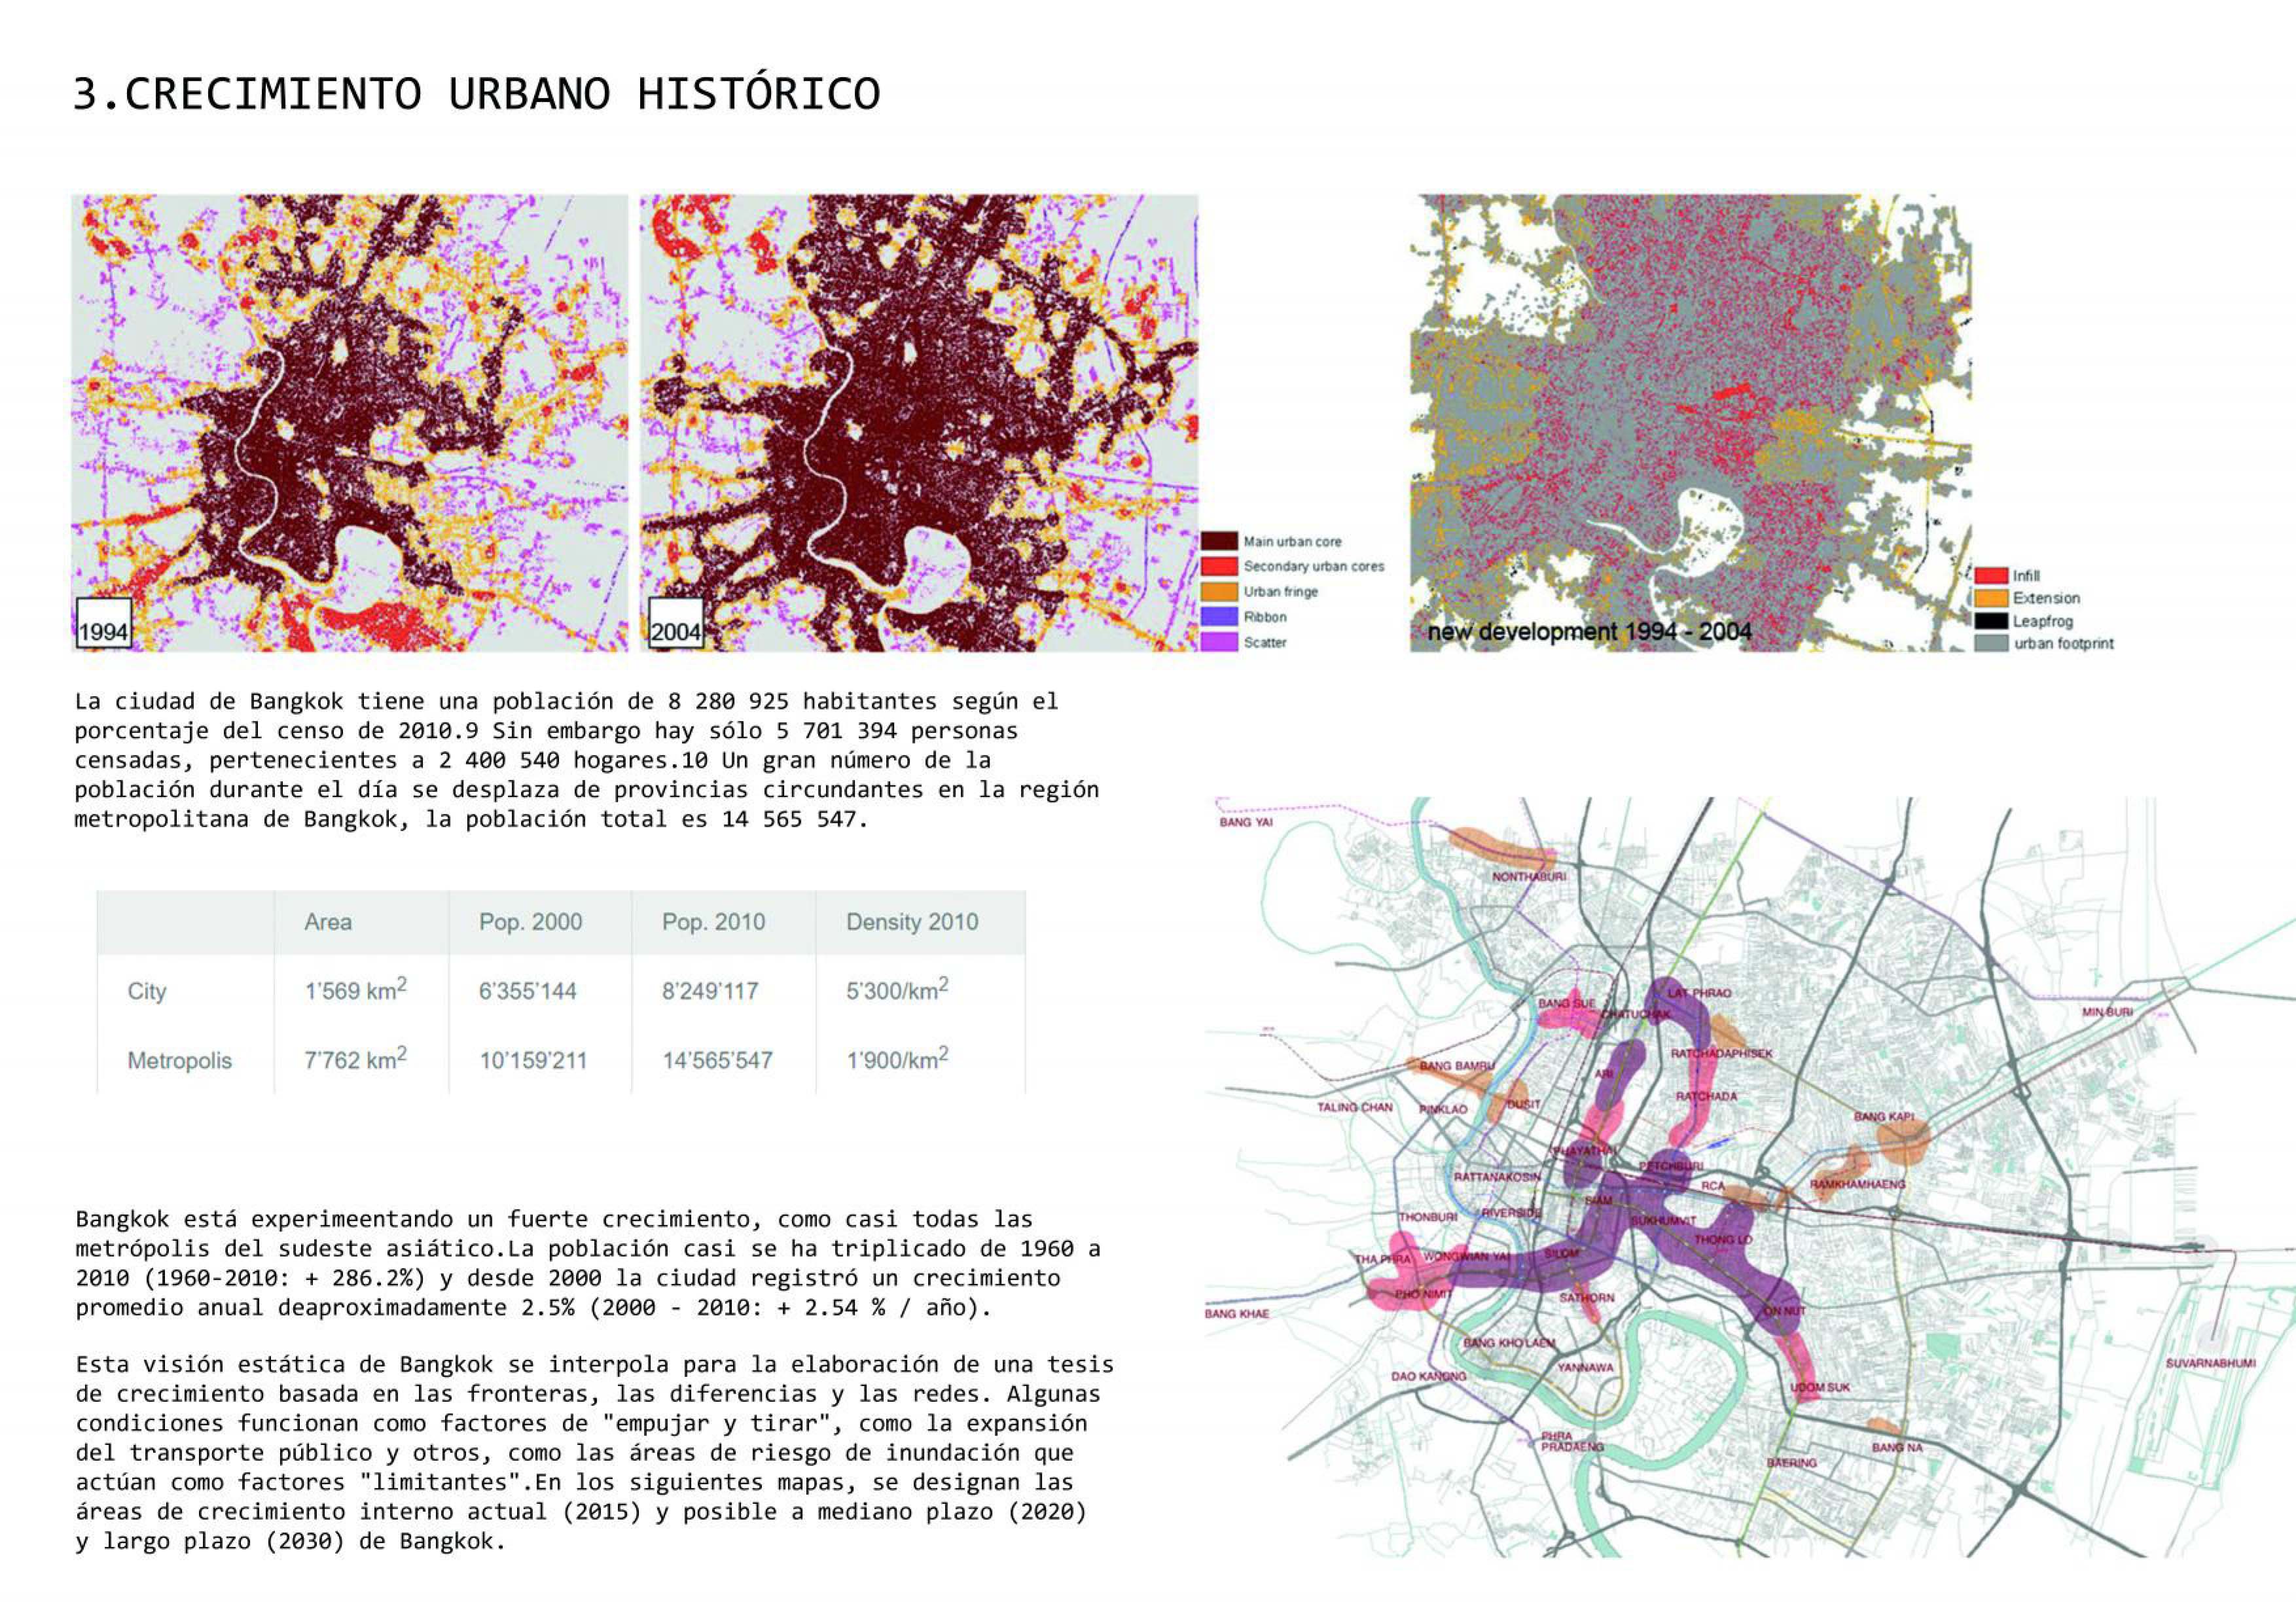Click the SUVARNABHUMI airport label

(x=2210, y=1363)
